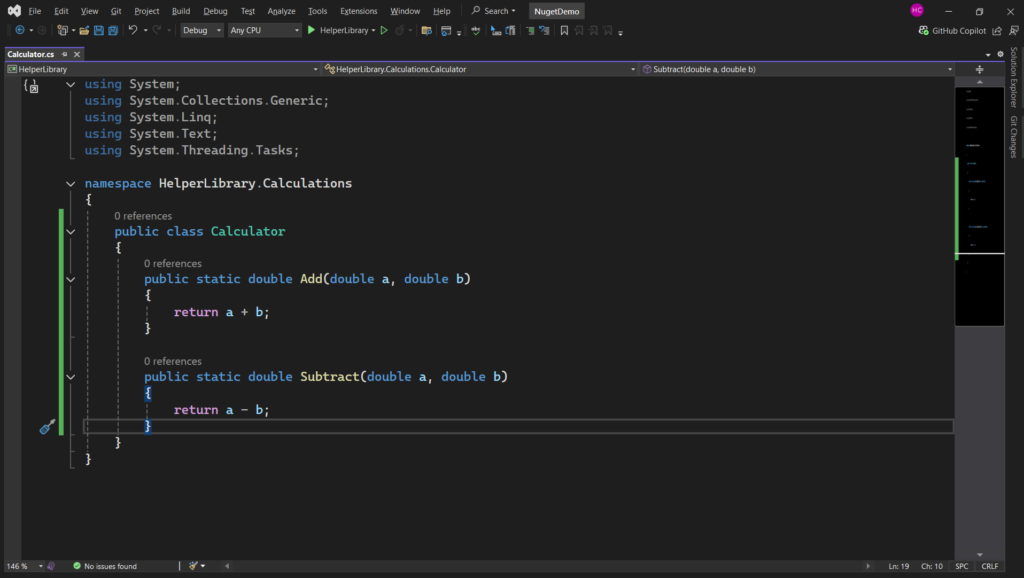
Task: Click the Save All icon
Action: (x=113, y=30)
